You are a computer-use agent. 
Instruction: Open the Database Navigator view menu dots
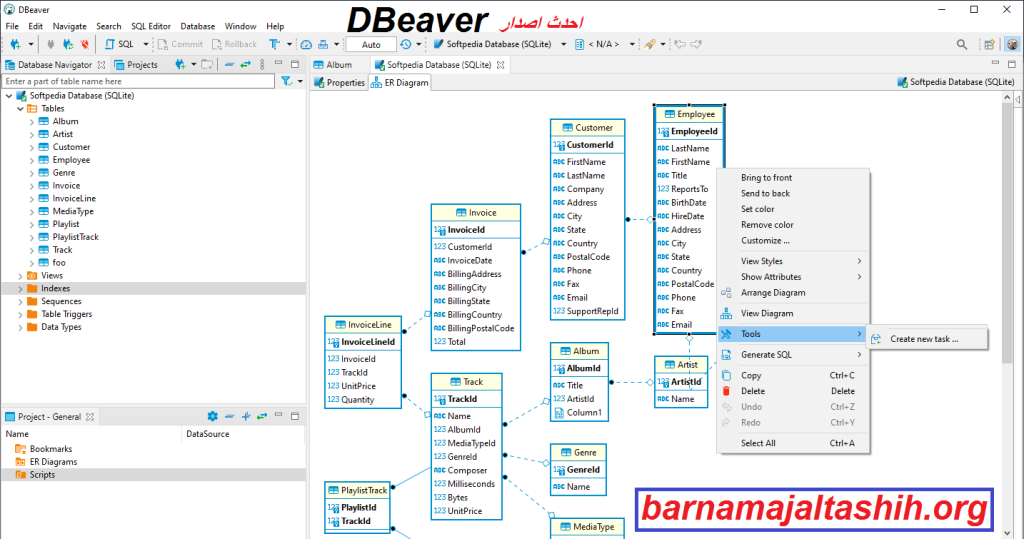(x=262, y=64)
